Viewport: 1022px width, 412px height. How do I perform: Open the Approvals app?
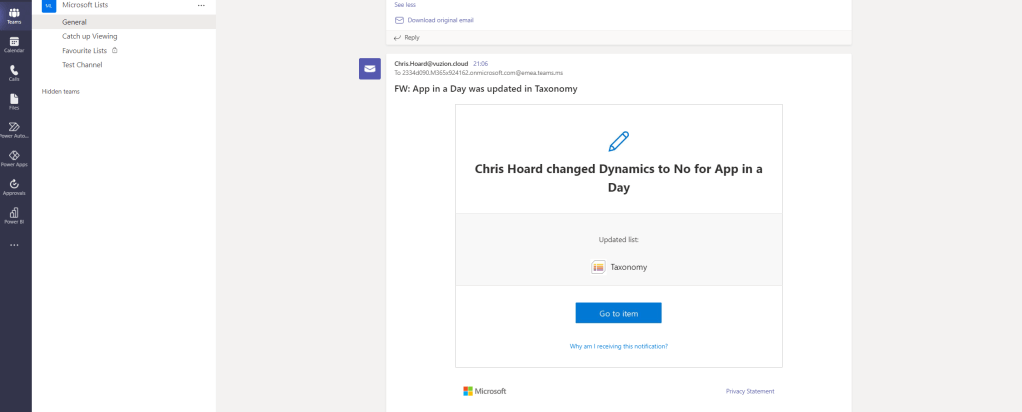[x=14, y=186]
